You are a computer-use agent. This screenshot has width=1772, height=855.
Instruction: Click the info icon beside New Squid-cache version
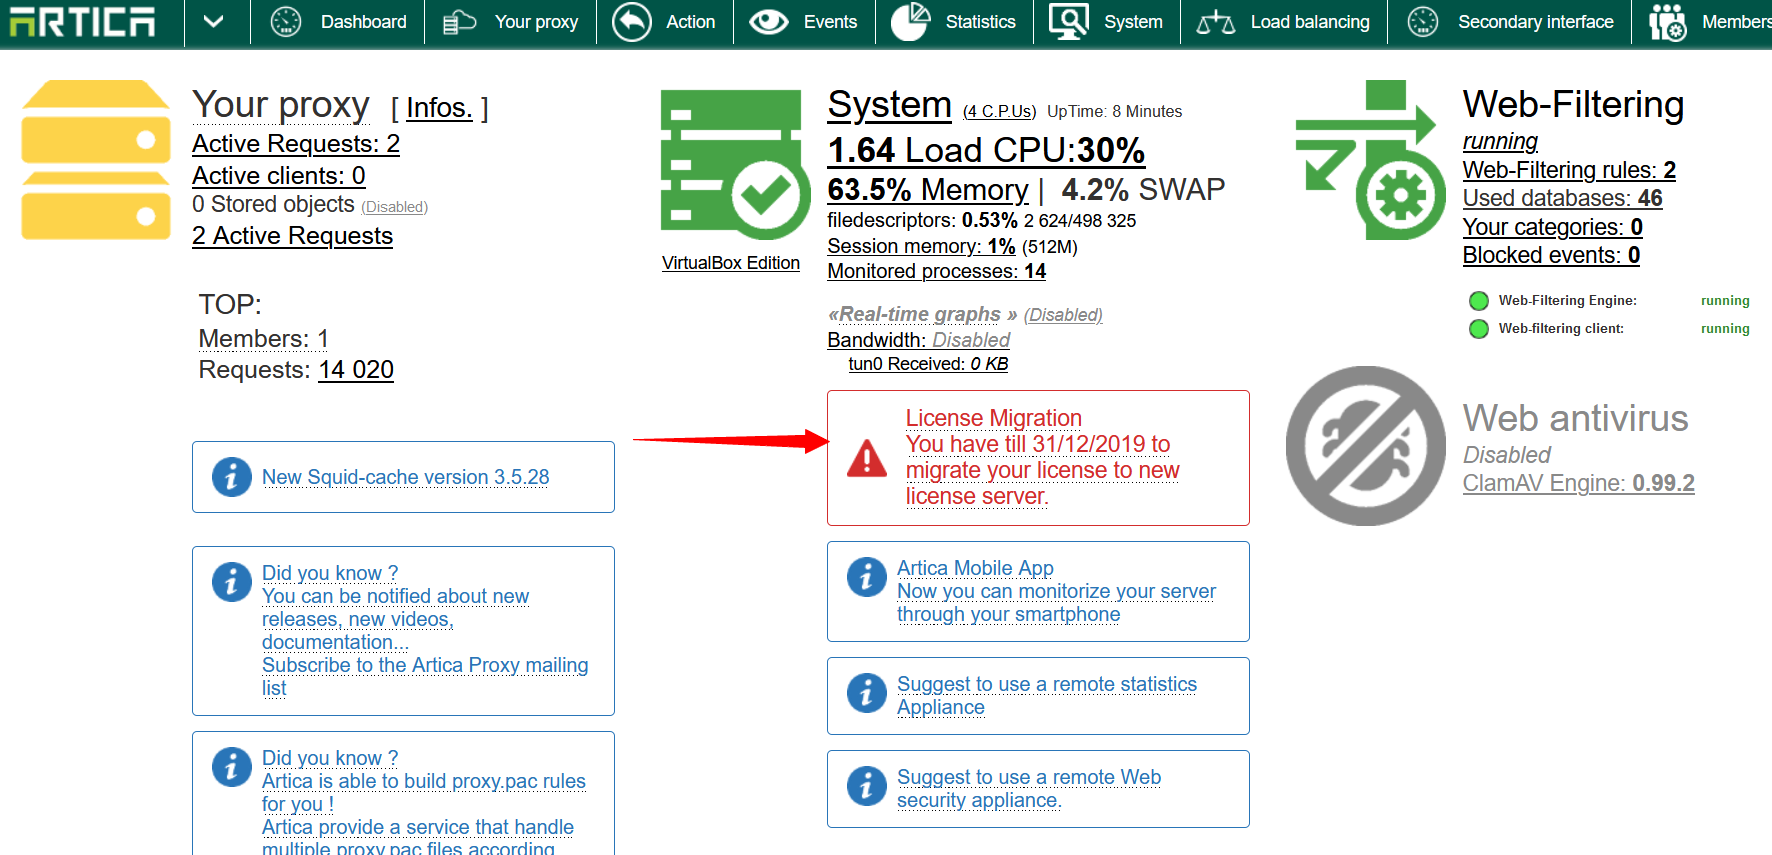(232, 477)
